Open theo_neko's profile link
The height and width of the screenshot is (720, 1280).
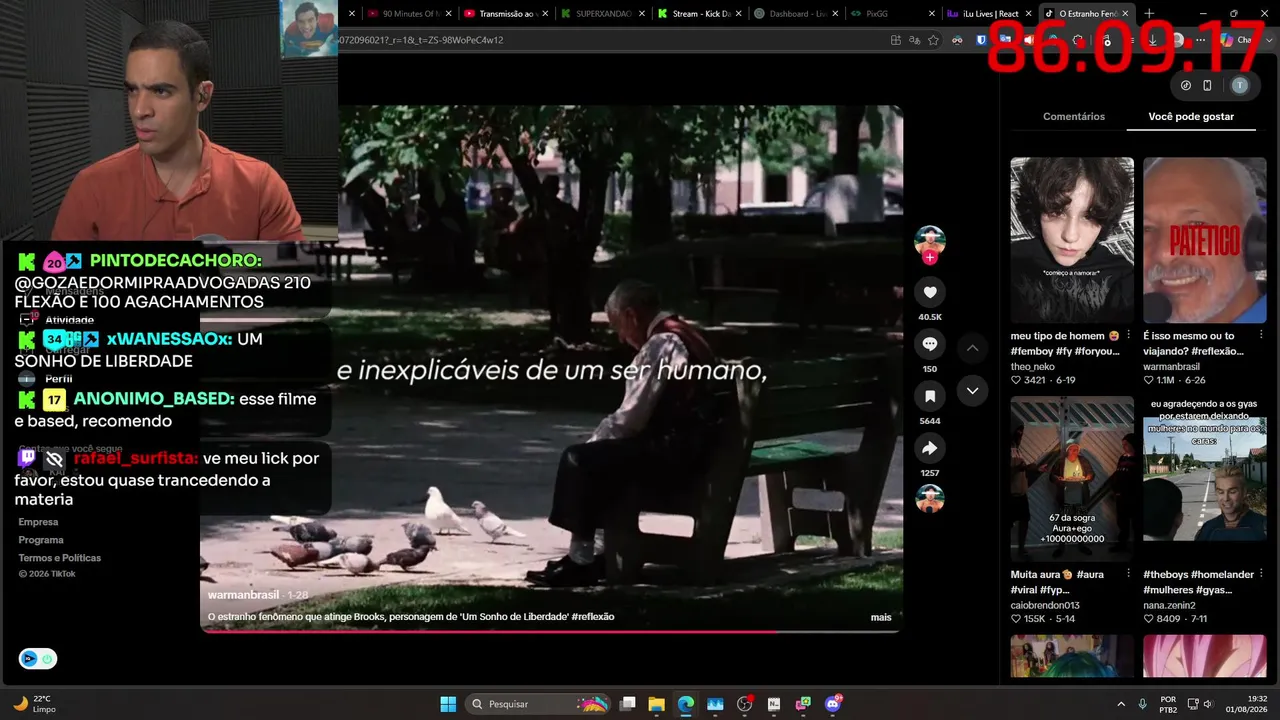pyautogui.click(x=1033, y=367)
